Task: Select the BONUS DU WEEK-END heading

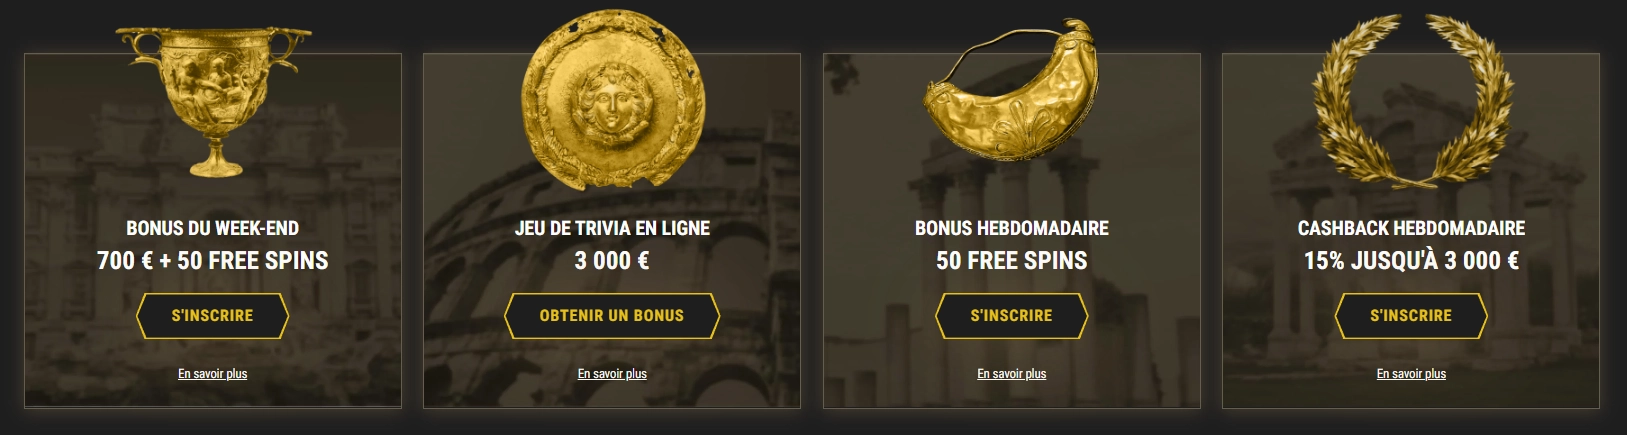Action: [x=213, y=228]
